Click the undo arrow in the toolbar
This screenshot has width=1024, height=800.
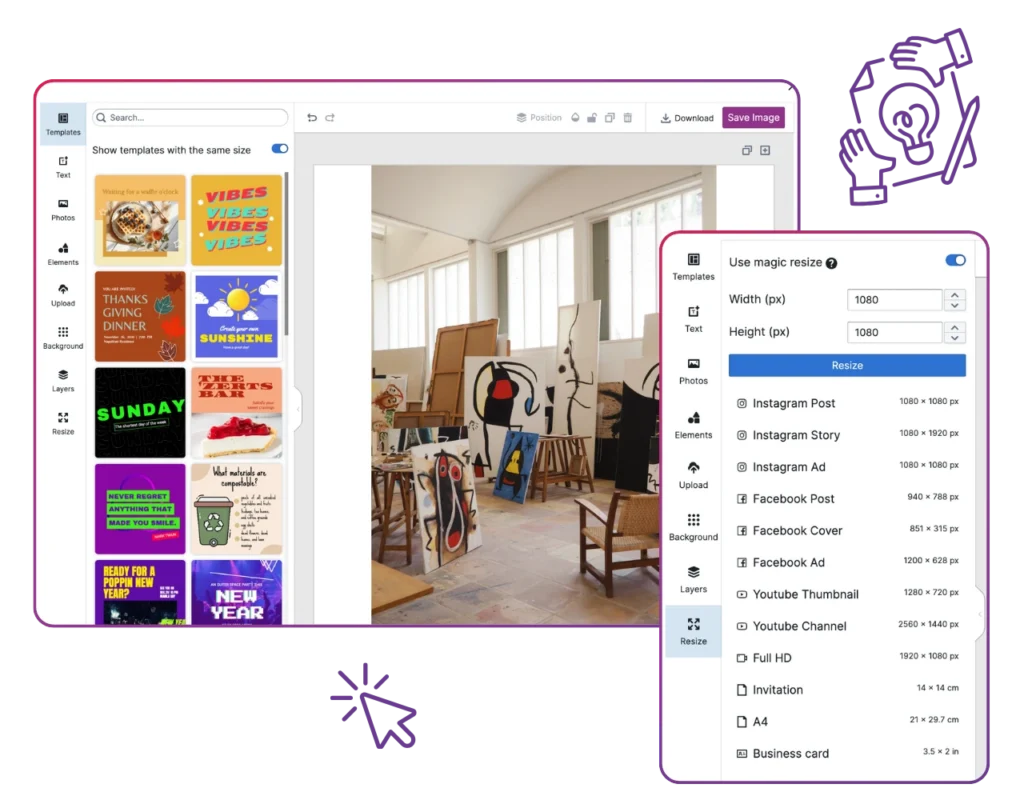[312, 118]
